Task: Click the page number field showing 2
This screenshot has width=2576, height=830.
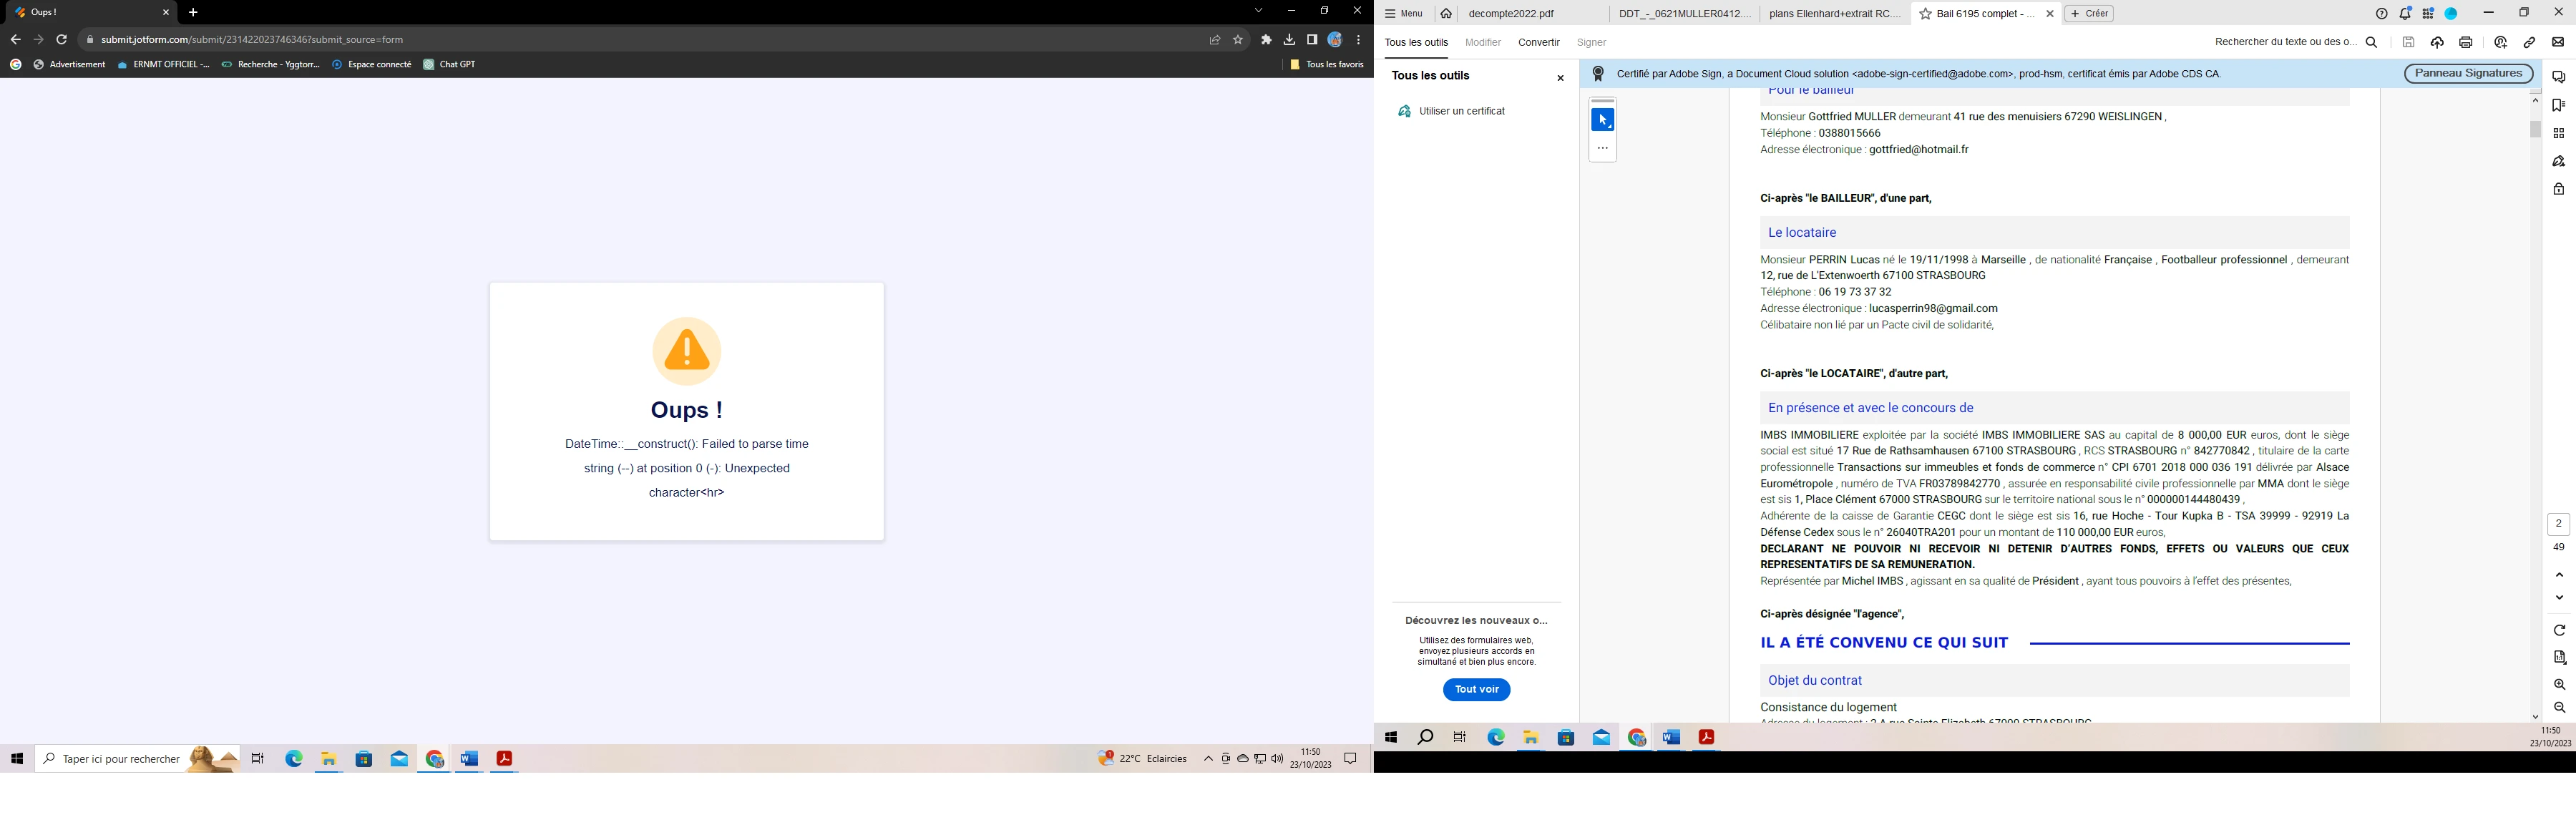Action: 2558,523
